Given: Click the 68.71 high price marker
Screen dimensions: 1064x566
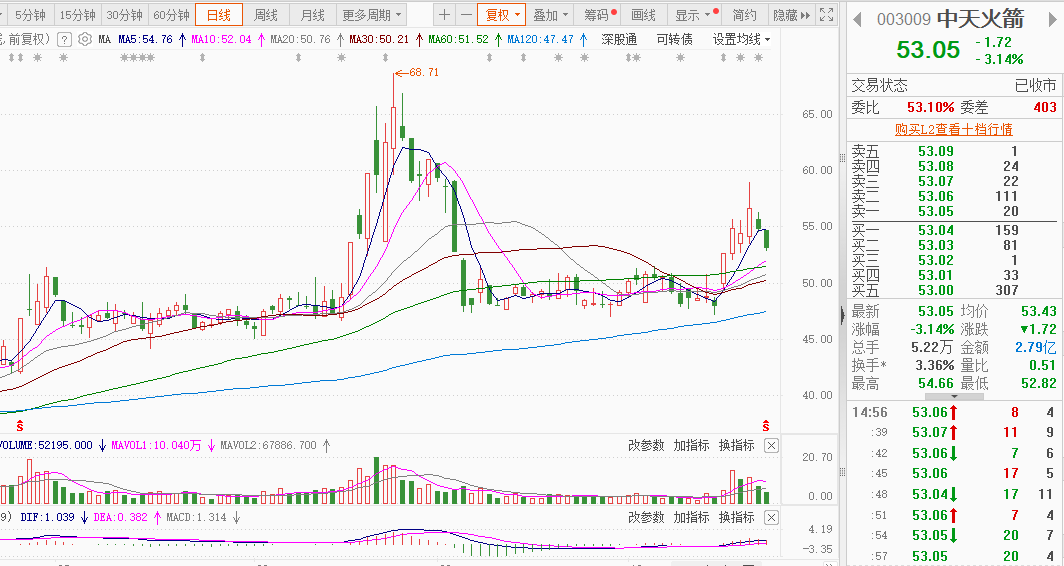Looking at the screenshot, I should tap(424, 72).
